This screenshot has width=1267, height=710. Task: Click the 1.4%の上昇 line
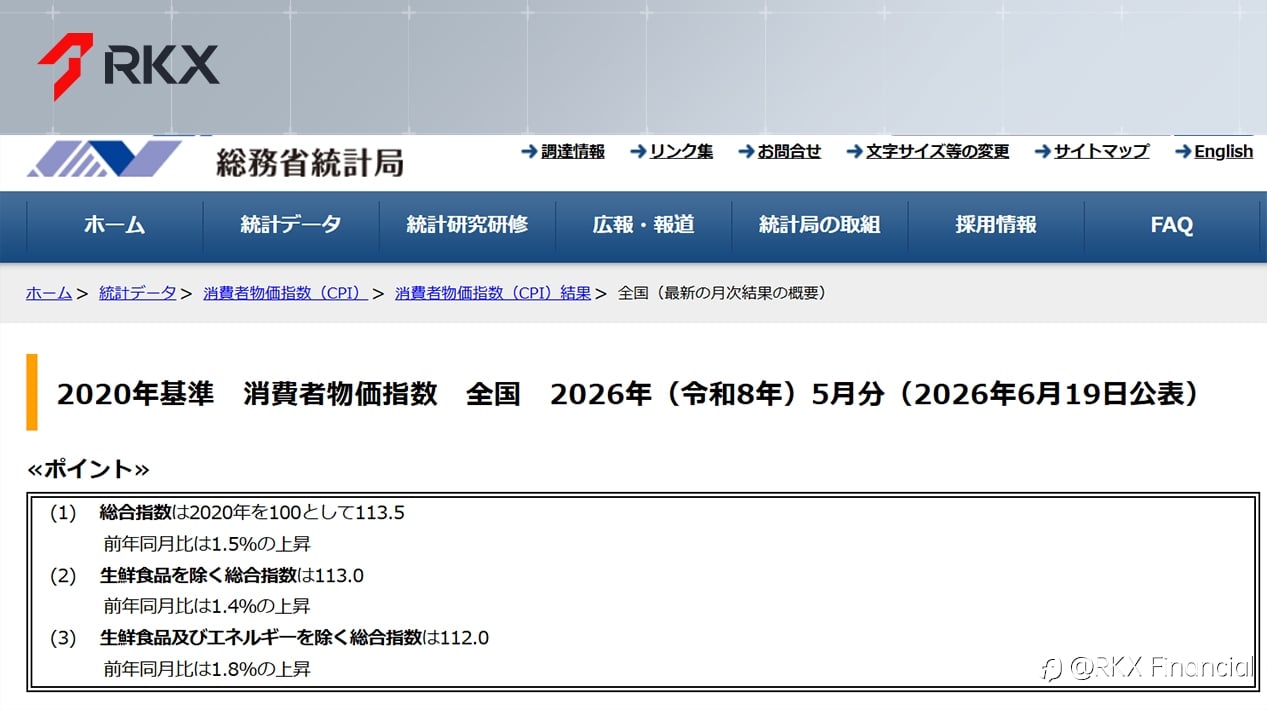click(x=207, y=606)
